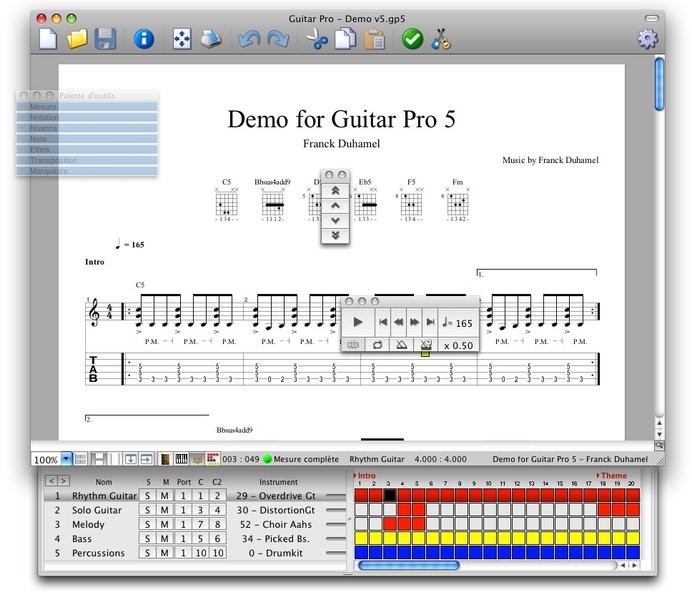Paste with the clipboard icon
This screenshot has width=692, height=600.
click(374, 39)
